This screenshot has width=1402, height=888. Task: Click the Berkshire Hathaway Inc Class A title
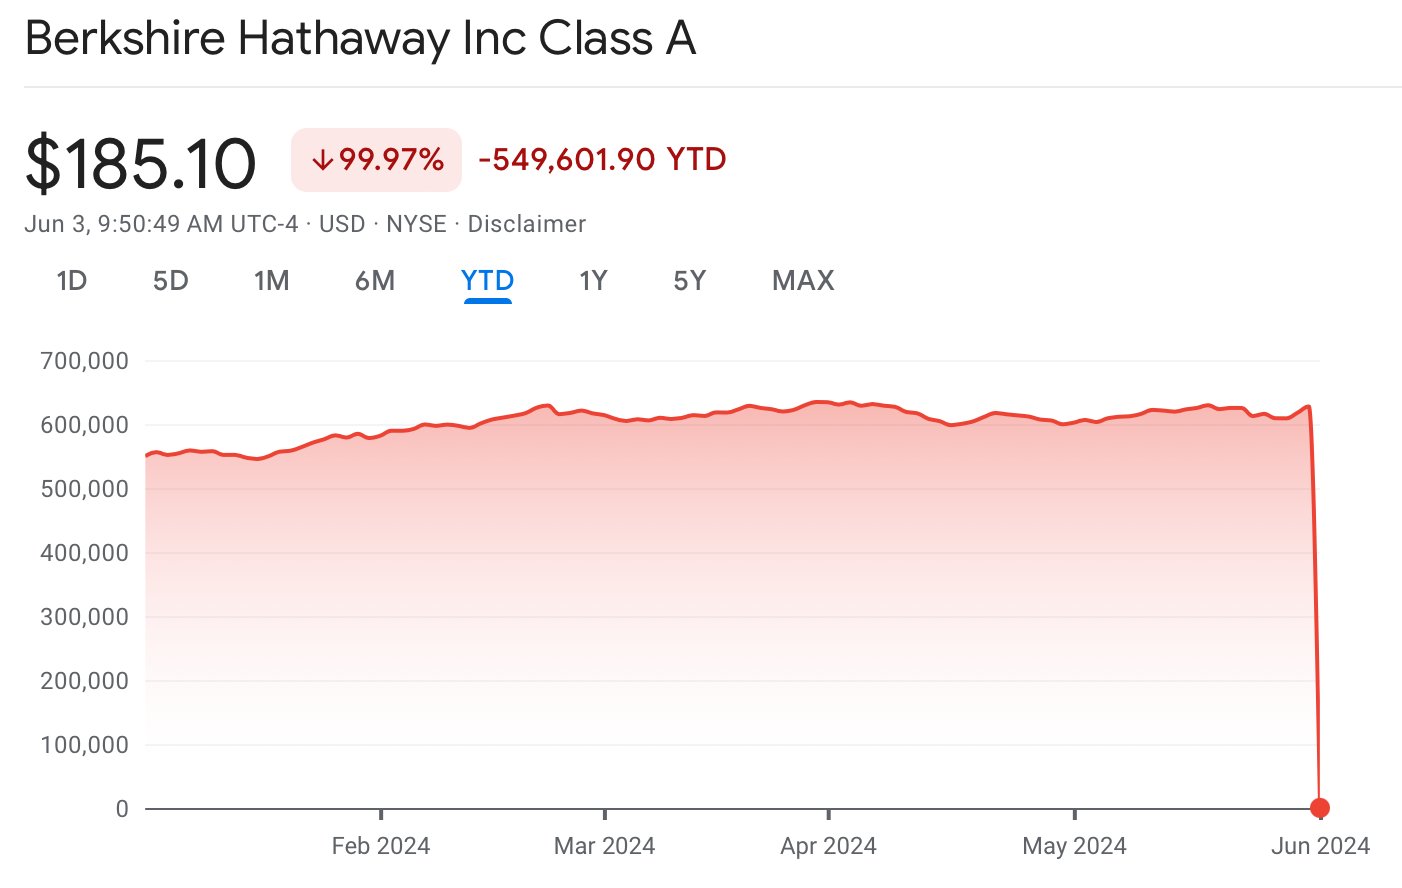tap(360, 38)
